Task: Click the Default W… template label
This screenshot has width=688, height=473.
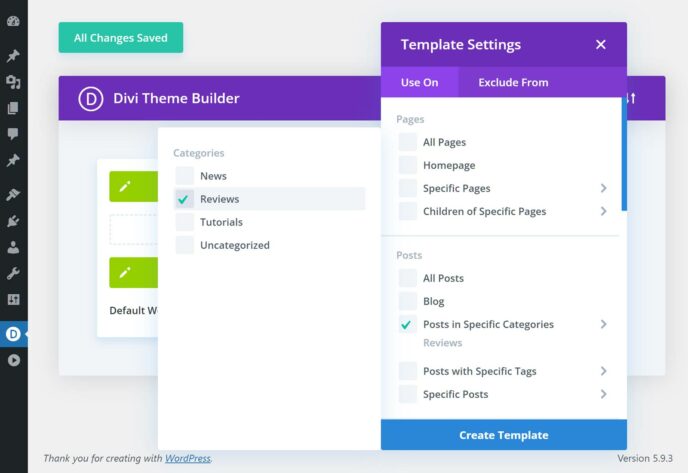Action: [x=133, y=311]
